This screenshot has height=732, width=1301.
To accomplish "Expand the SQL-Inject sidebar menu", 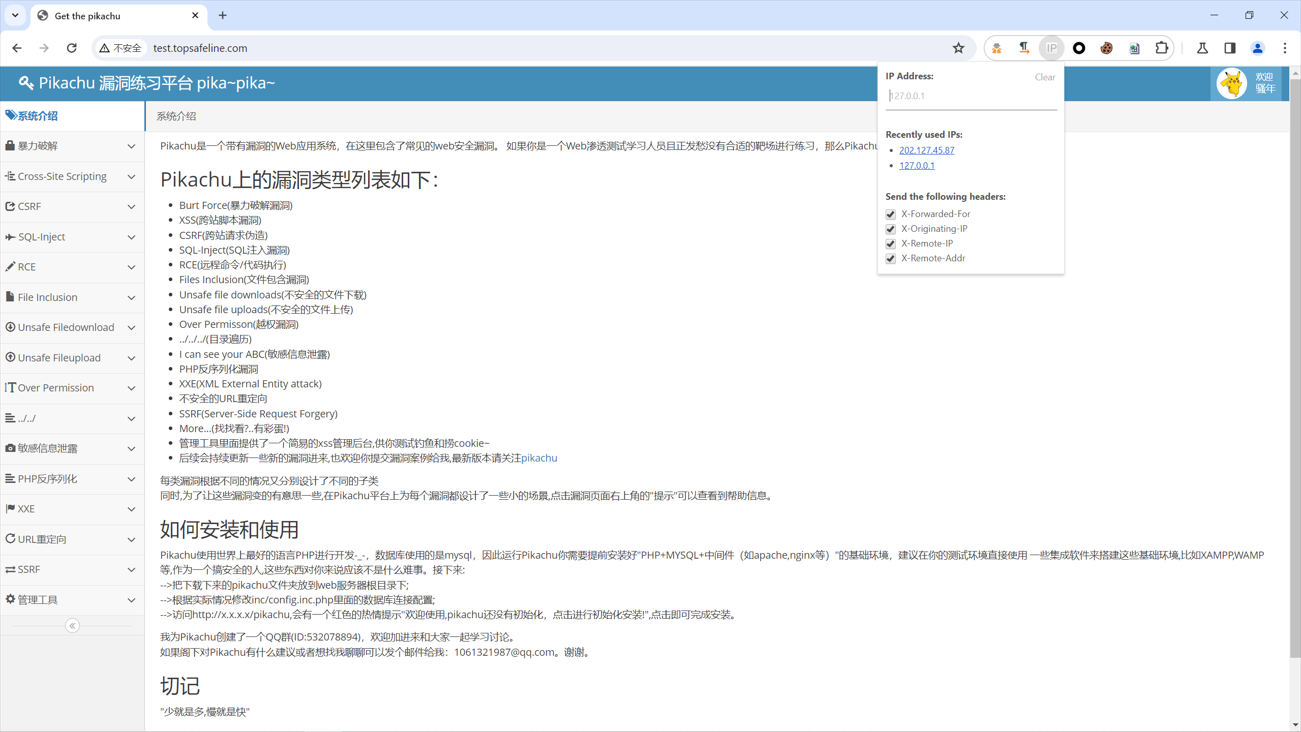I will coord(71,236).
